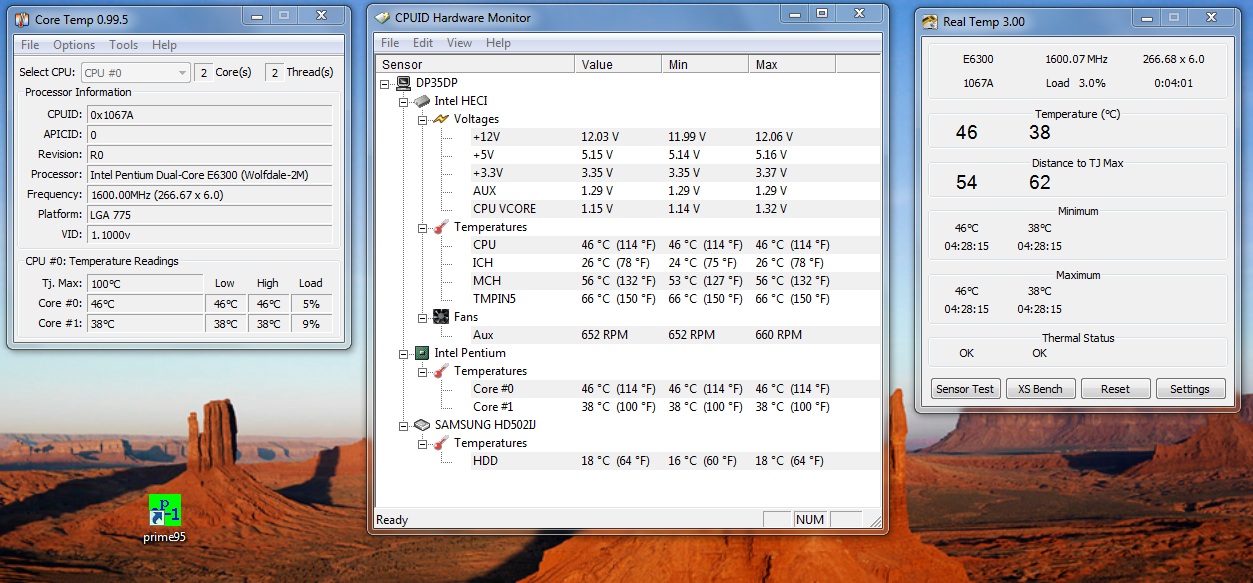Click the Intel Pentium processor icon
Viewport: 1253px width, 583px height.
click(x=422, y=353)
